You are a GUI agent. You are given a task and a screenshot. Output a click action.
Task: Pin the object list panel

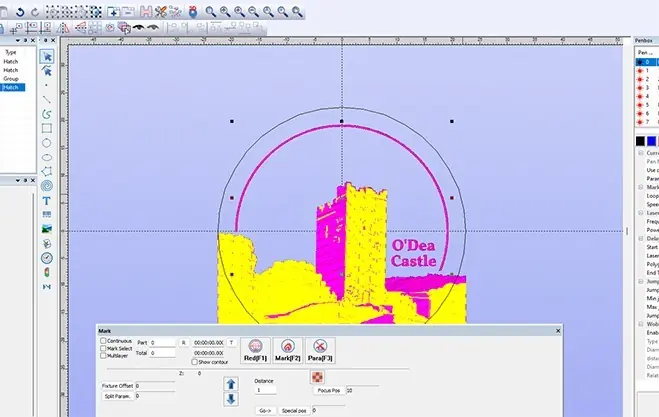click(x=25, y=40)
